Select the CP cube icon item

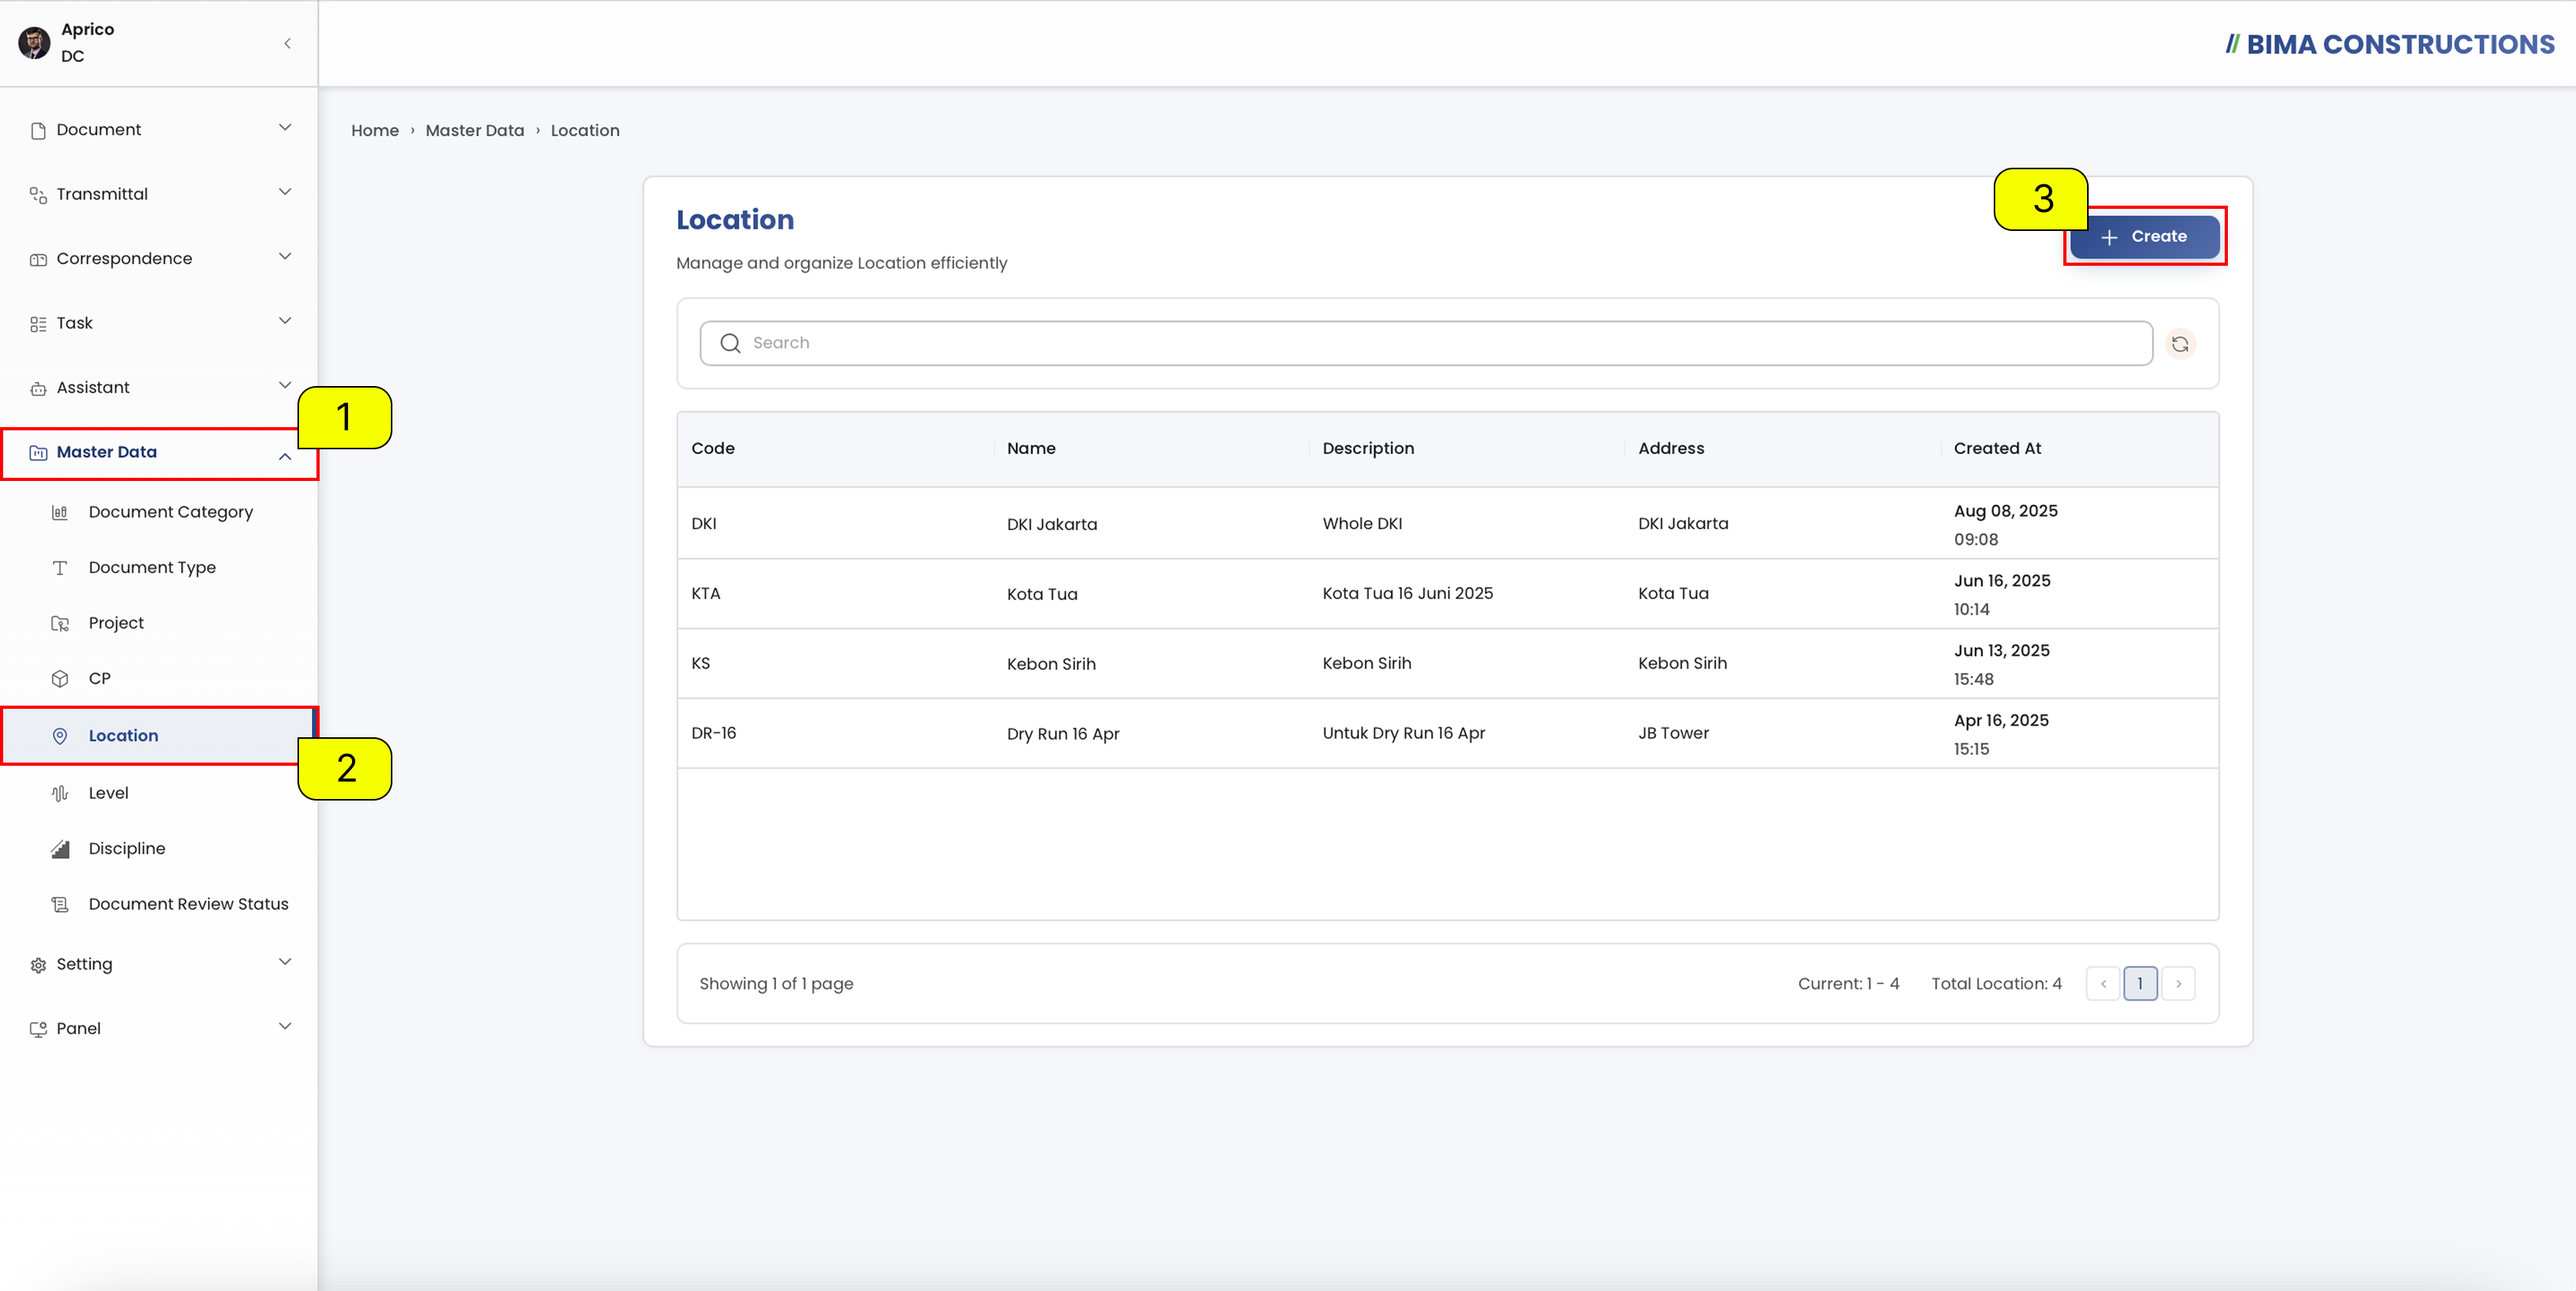click(x=60, y=679)
